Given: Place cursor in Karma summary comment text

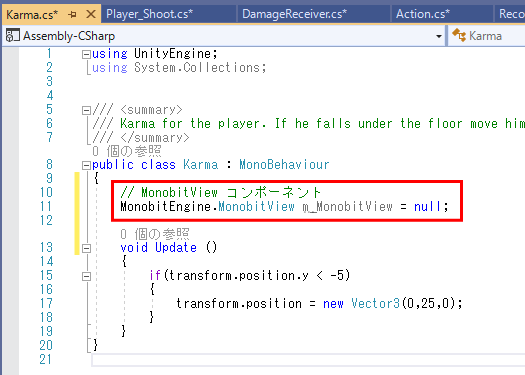Looking at the screenshot, I should [321, 124].
